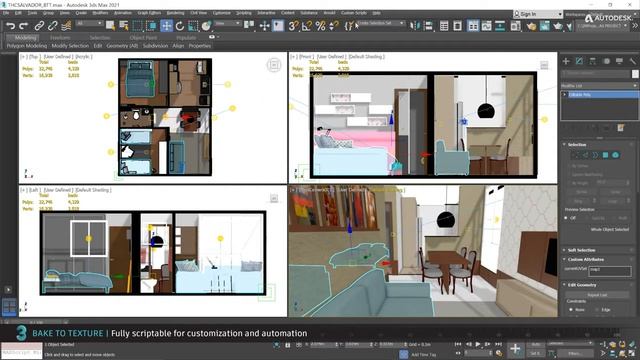The height and width of the screenshot is (360, 640).
Task: Open the Hierarchy panel icon
Action: coord(592,61)
